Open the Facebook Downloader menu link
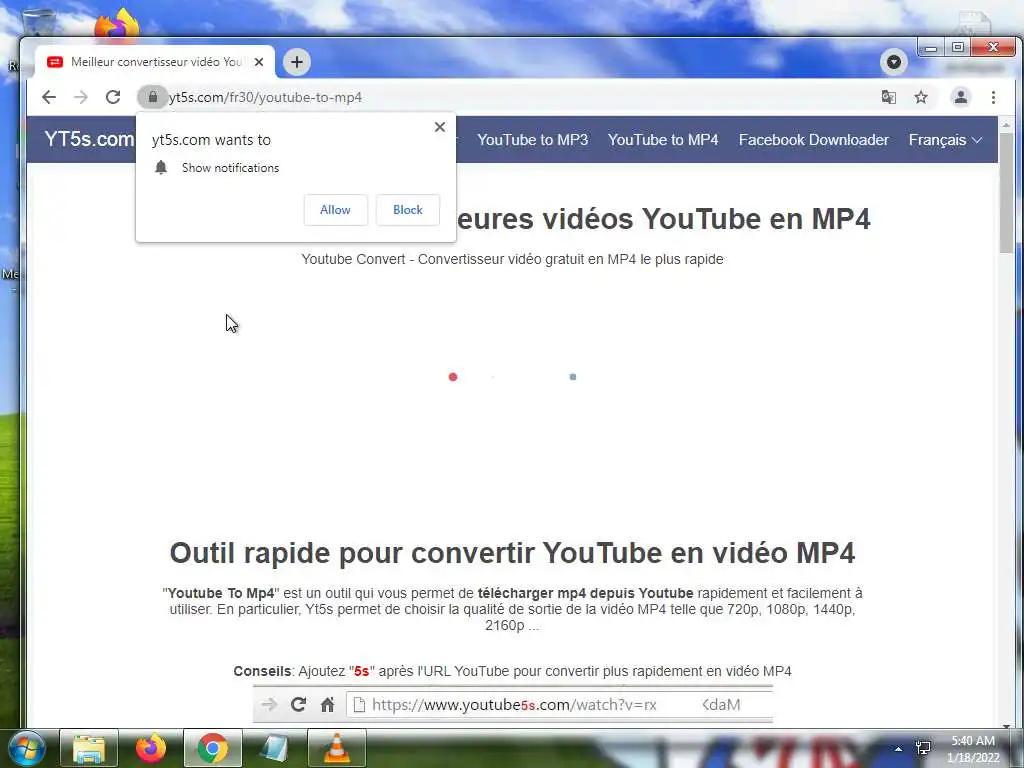Screen dimensions: 1024x768 tap(814, 140)
